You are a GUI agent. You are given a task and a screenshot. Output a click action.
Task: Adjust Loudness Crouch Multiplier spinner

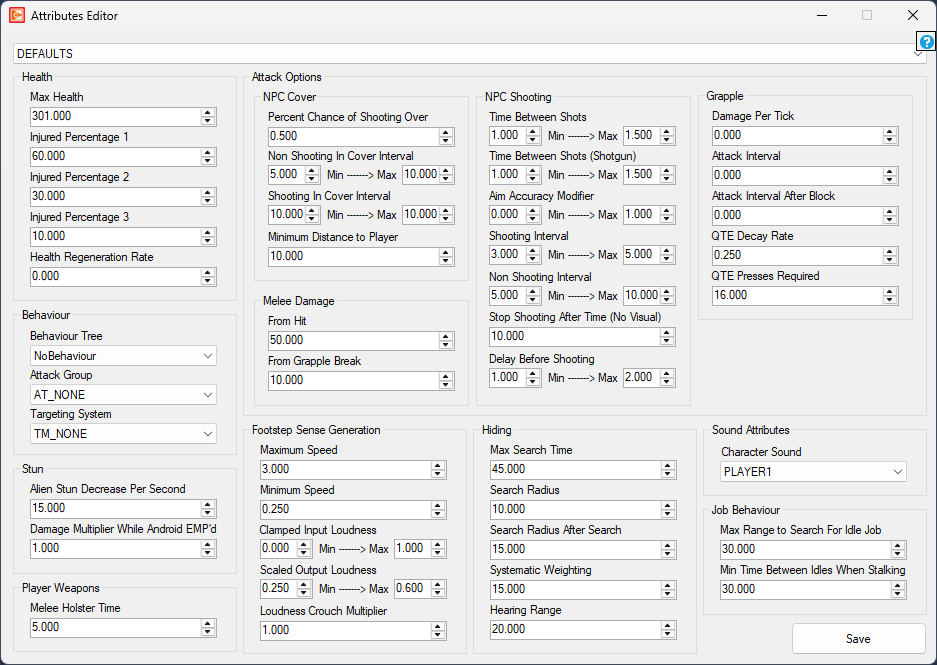438,631
